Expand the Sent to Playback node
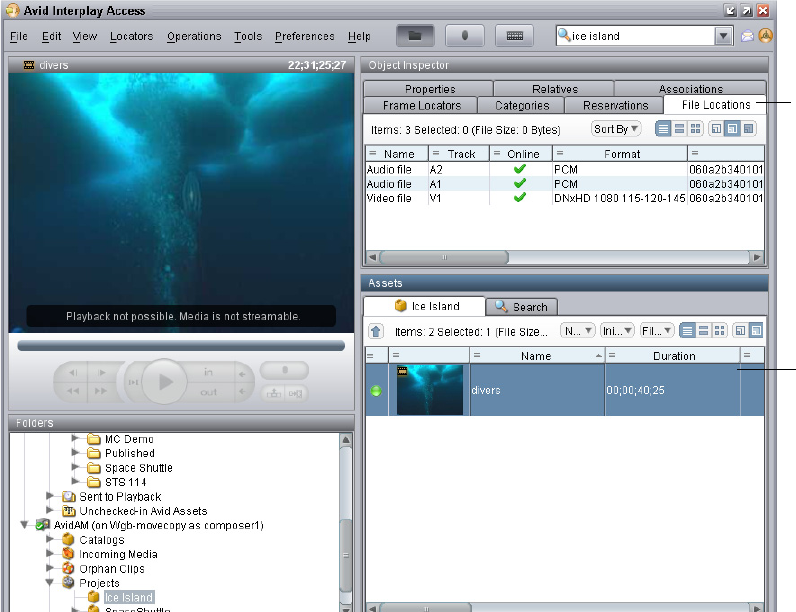This screenshot has width=796, height=612. point(50,496)
